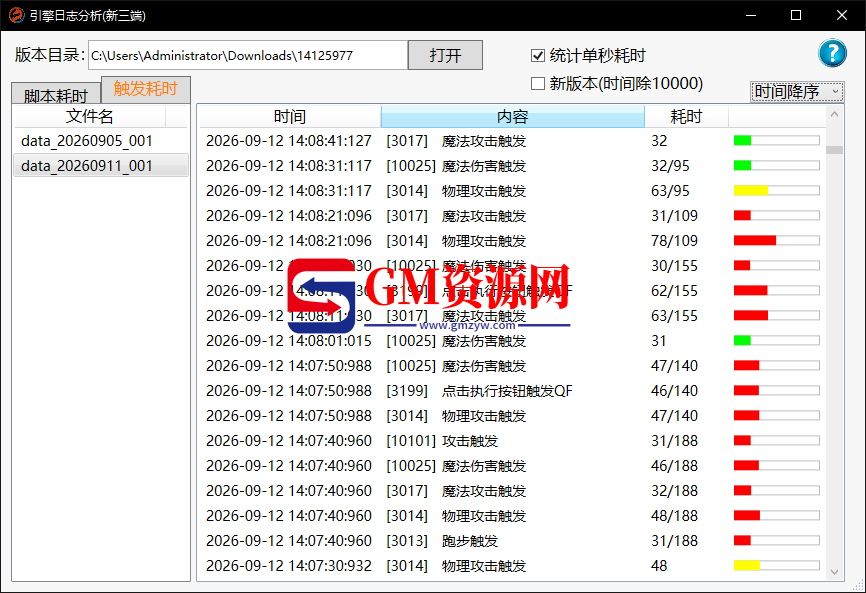This screenshot has width=866, height=593.
Task: Select the 63/155 duration cell
Action: pyautogui.click(x=674, y=316)
